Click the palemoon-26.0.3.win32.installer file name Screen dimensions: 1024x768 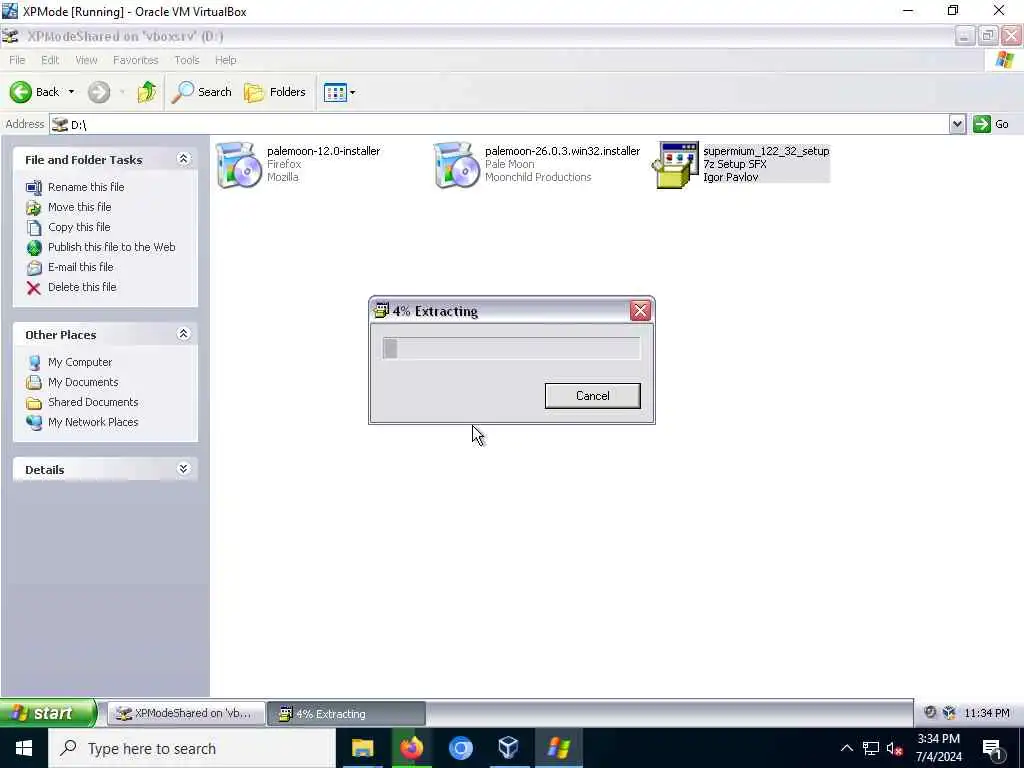click(562, 151)
